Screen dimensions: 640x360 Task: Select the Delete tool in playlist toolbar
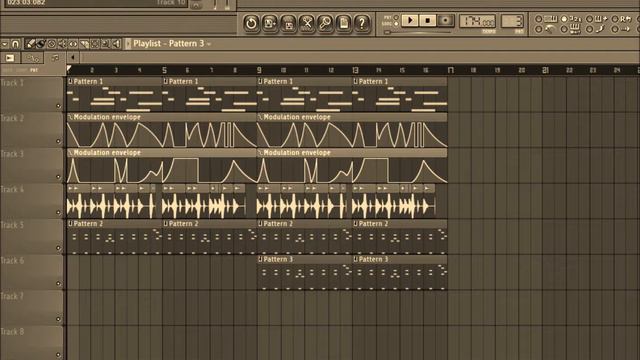(51, 44)
